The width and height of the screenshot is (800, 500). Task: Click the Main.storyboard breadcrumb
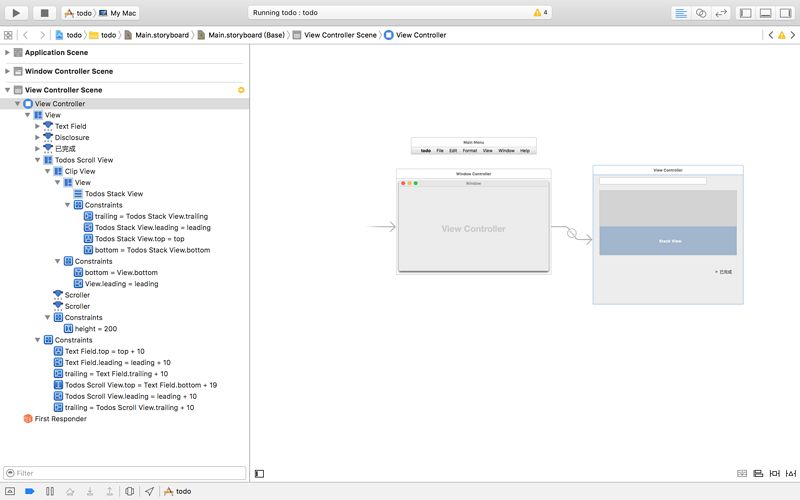pos(157,35)
